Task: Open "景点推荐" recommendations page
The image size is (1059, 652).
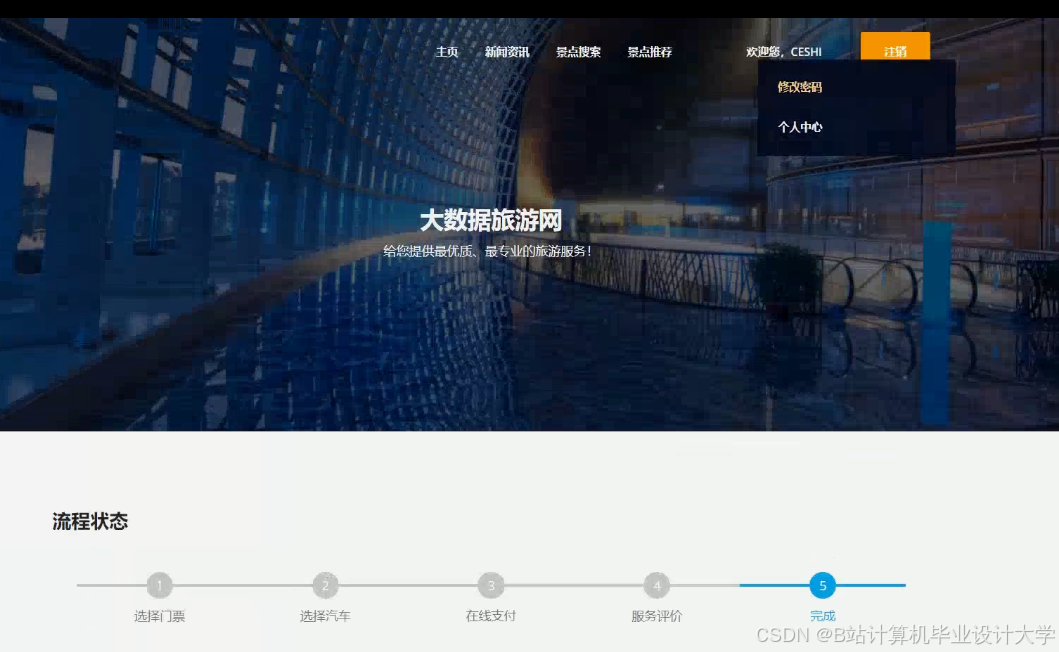Action: pos(651,51)
